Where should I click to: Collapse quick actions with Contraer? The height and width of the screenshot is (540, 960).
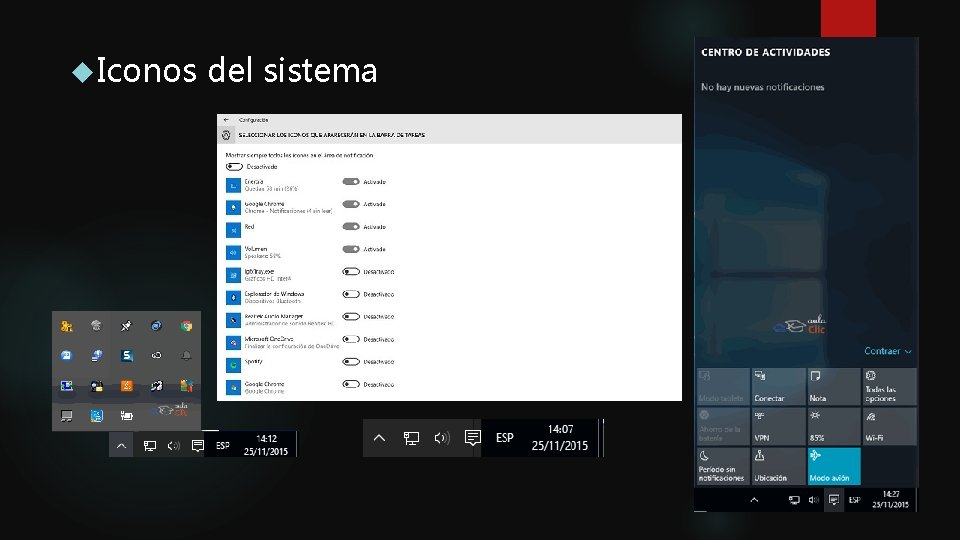887,351
